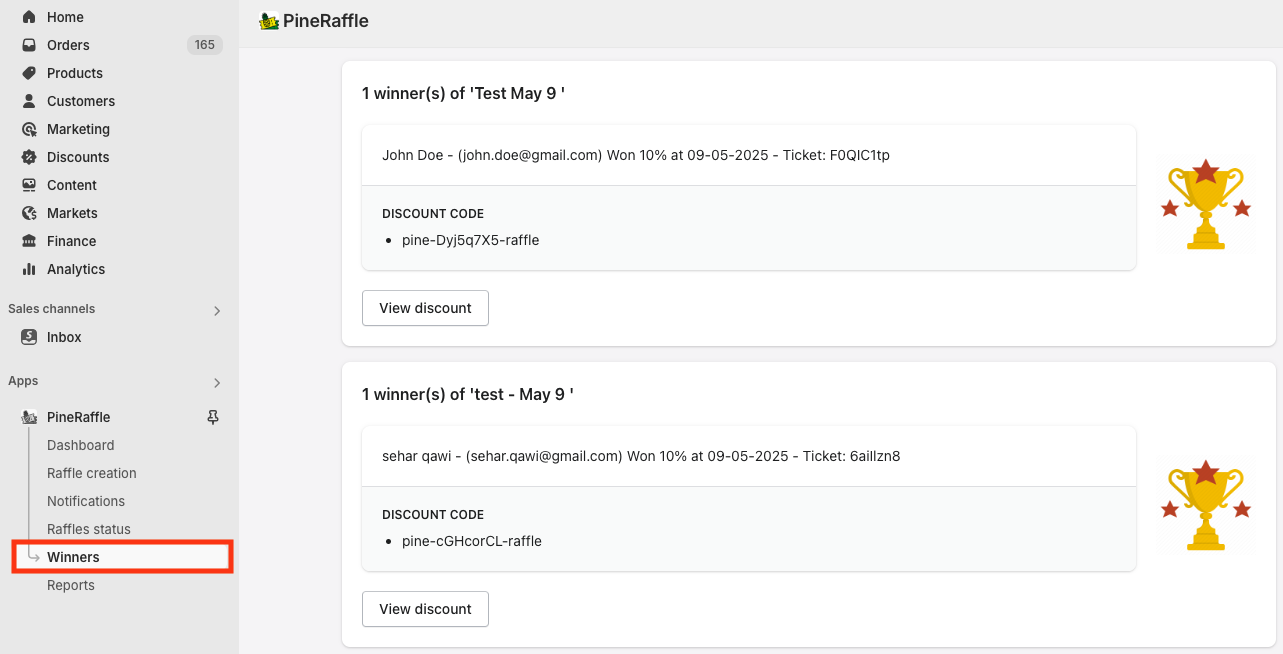The height and width of the screenshot is (654, 1283).
Task: Open the Orders inbox icon
Action: tap(29, 45)
